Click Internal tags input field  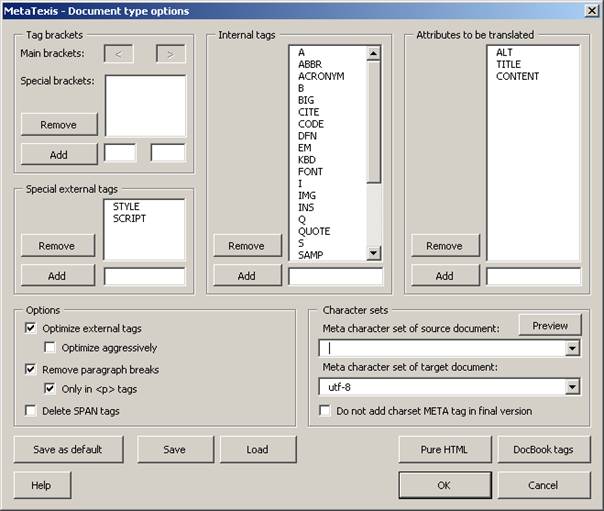click(x=336, y=276)
